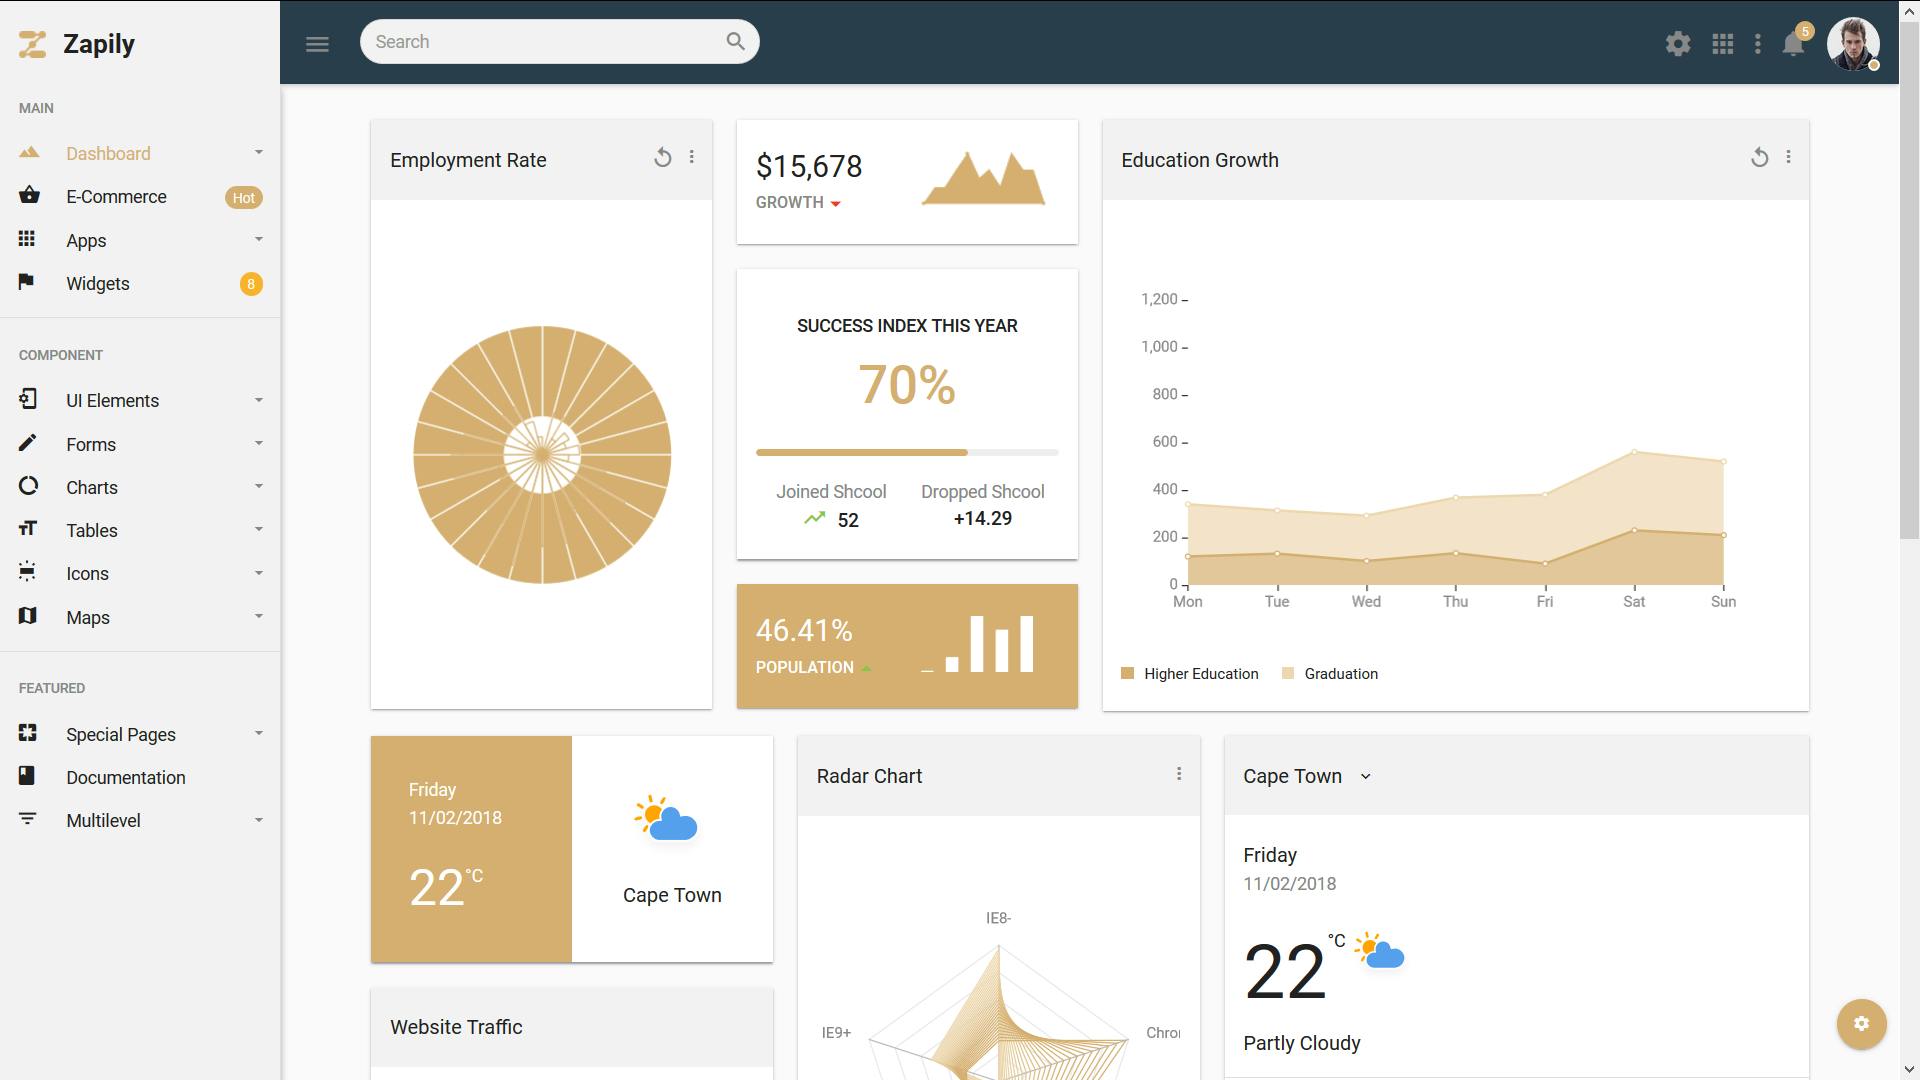Open the floating settings gear button
Image resolution: width=1920 pixels, height=1080 pixels.
point(1861,1024)
